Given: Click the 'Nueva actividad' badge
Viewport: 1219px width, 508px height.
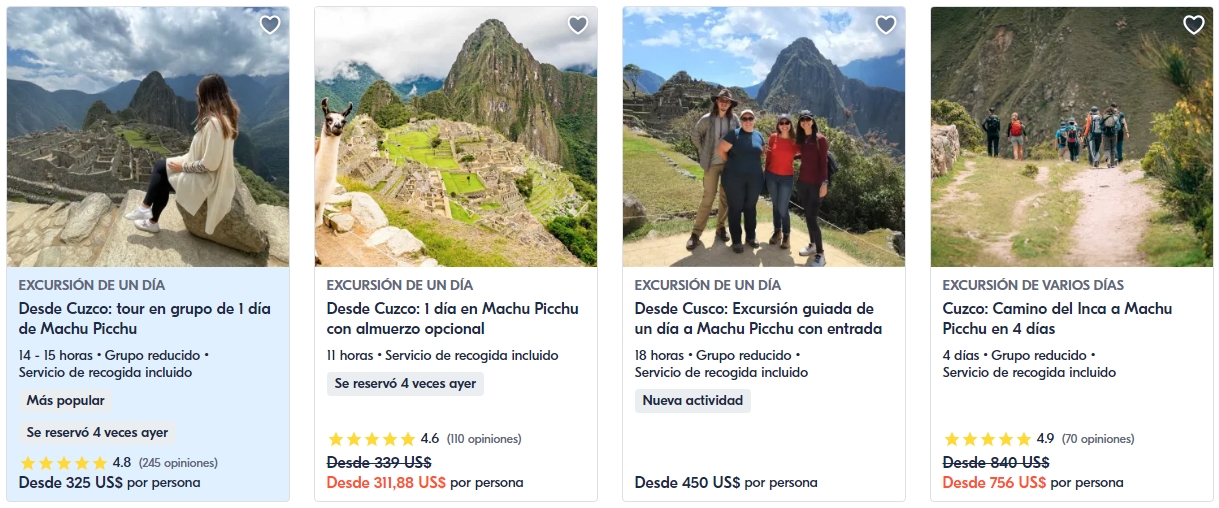Looking at the screenshot, I should point(693,401).
